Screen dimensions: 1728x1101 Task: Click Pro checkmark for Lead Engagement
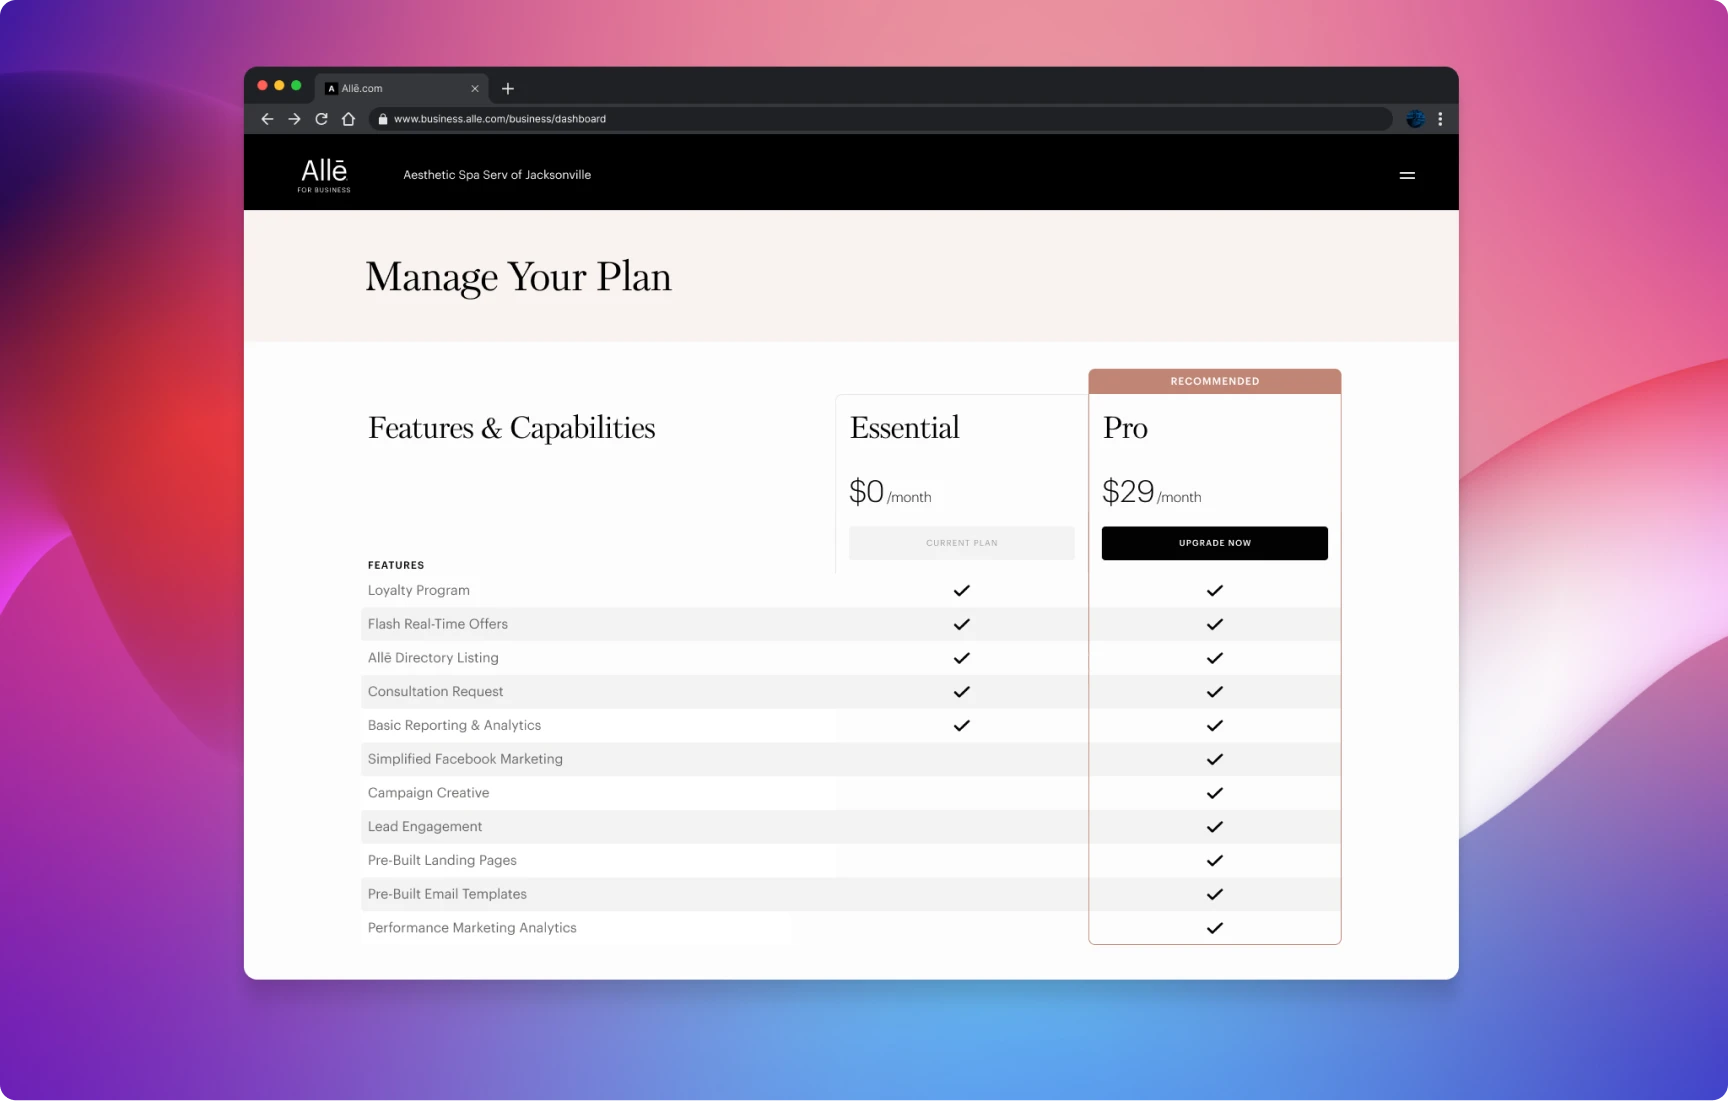1215,827
